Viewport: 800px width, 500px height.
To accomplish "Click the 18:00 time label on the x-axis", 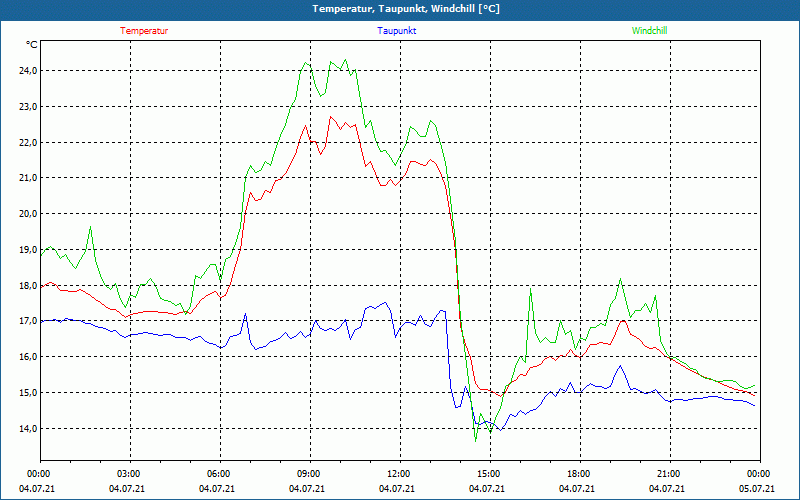I will pyautogui.click(x=577, y=474).
